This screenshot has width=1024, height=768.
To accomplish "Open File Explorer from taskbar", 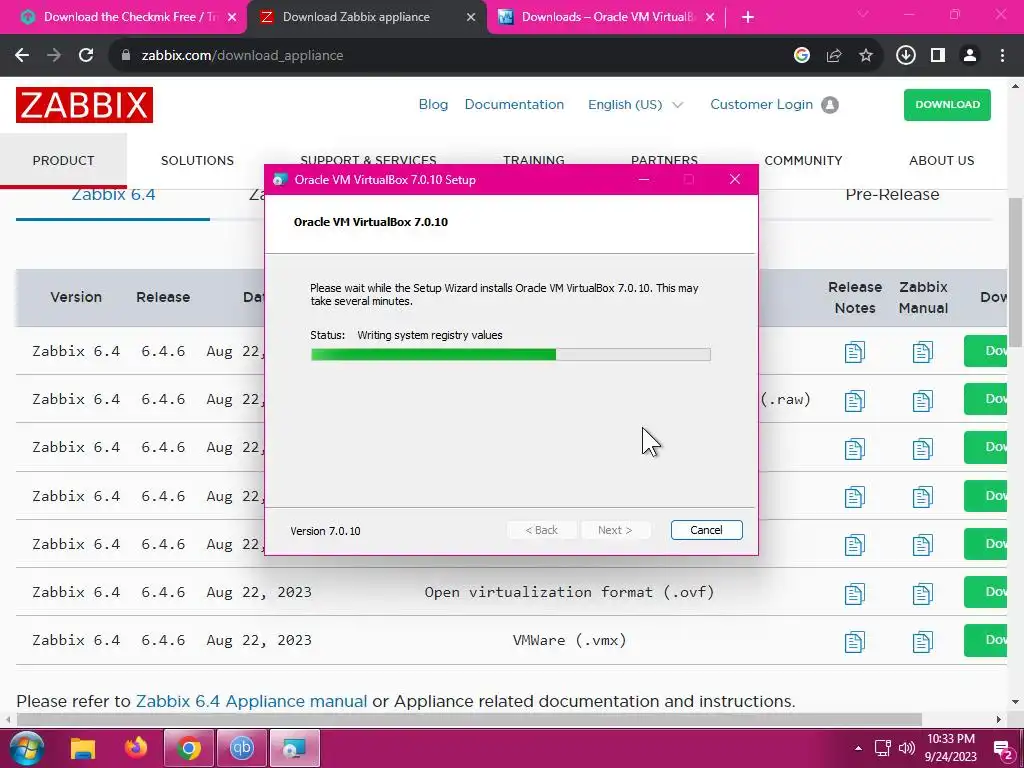I will click(83, 748).
